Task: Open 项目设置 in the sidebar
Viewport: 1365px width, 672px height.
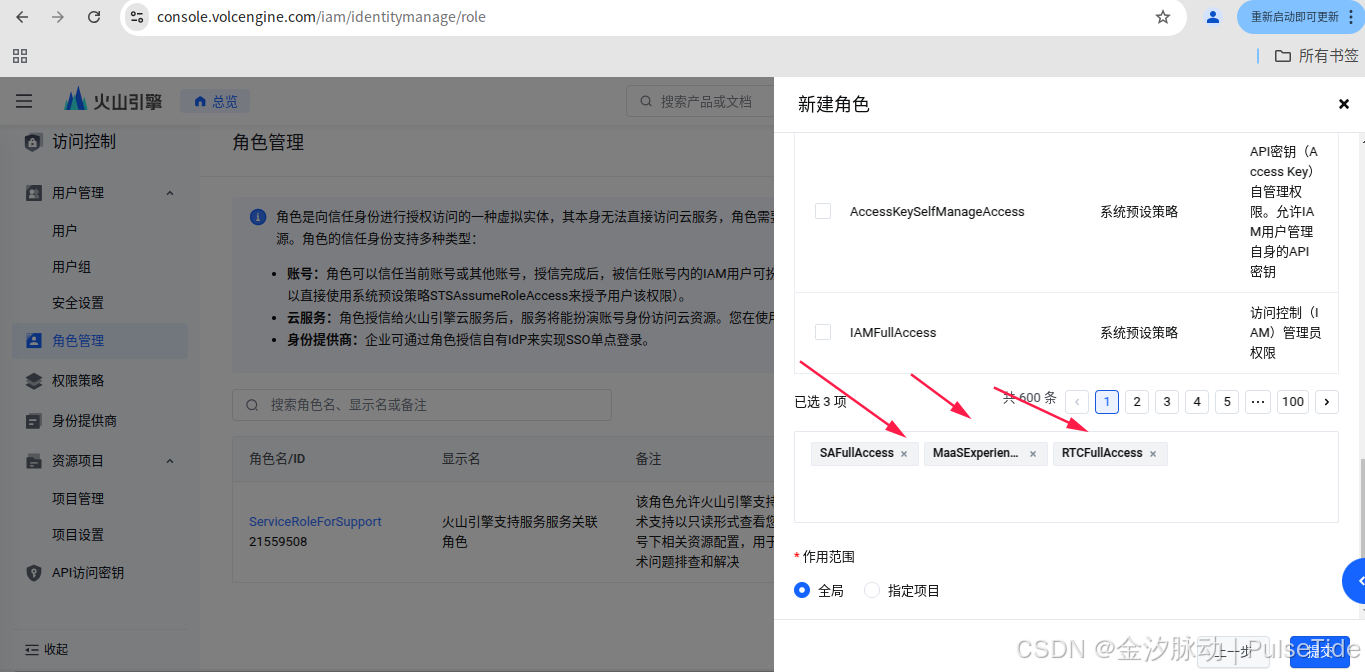Action: pyautogui.click(x=78, y=535)
